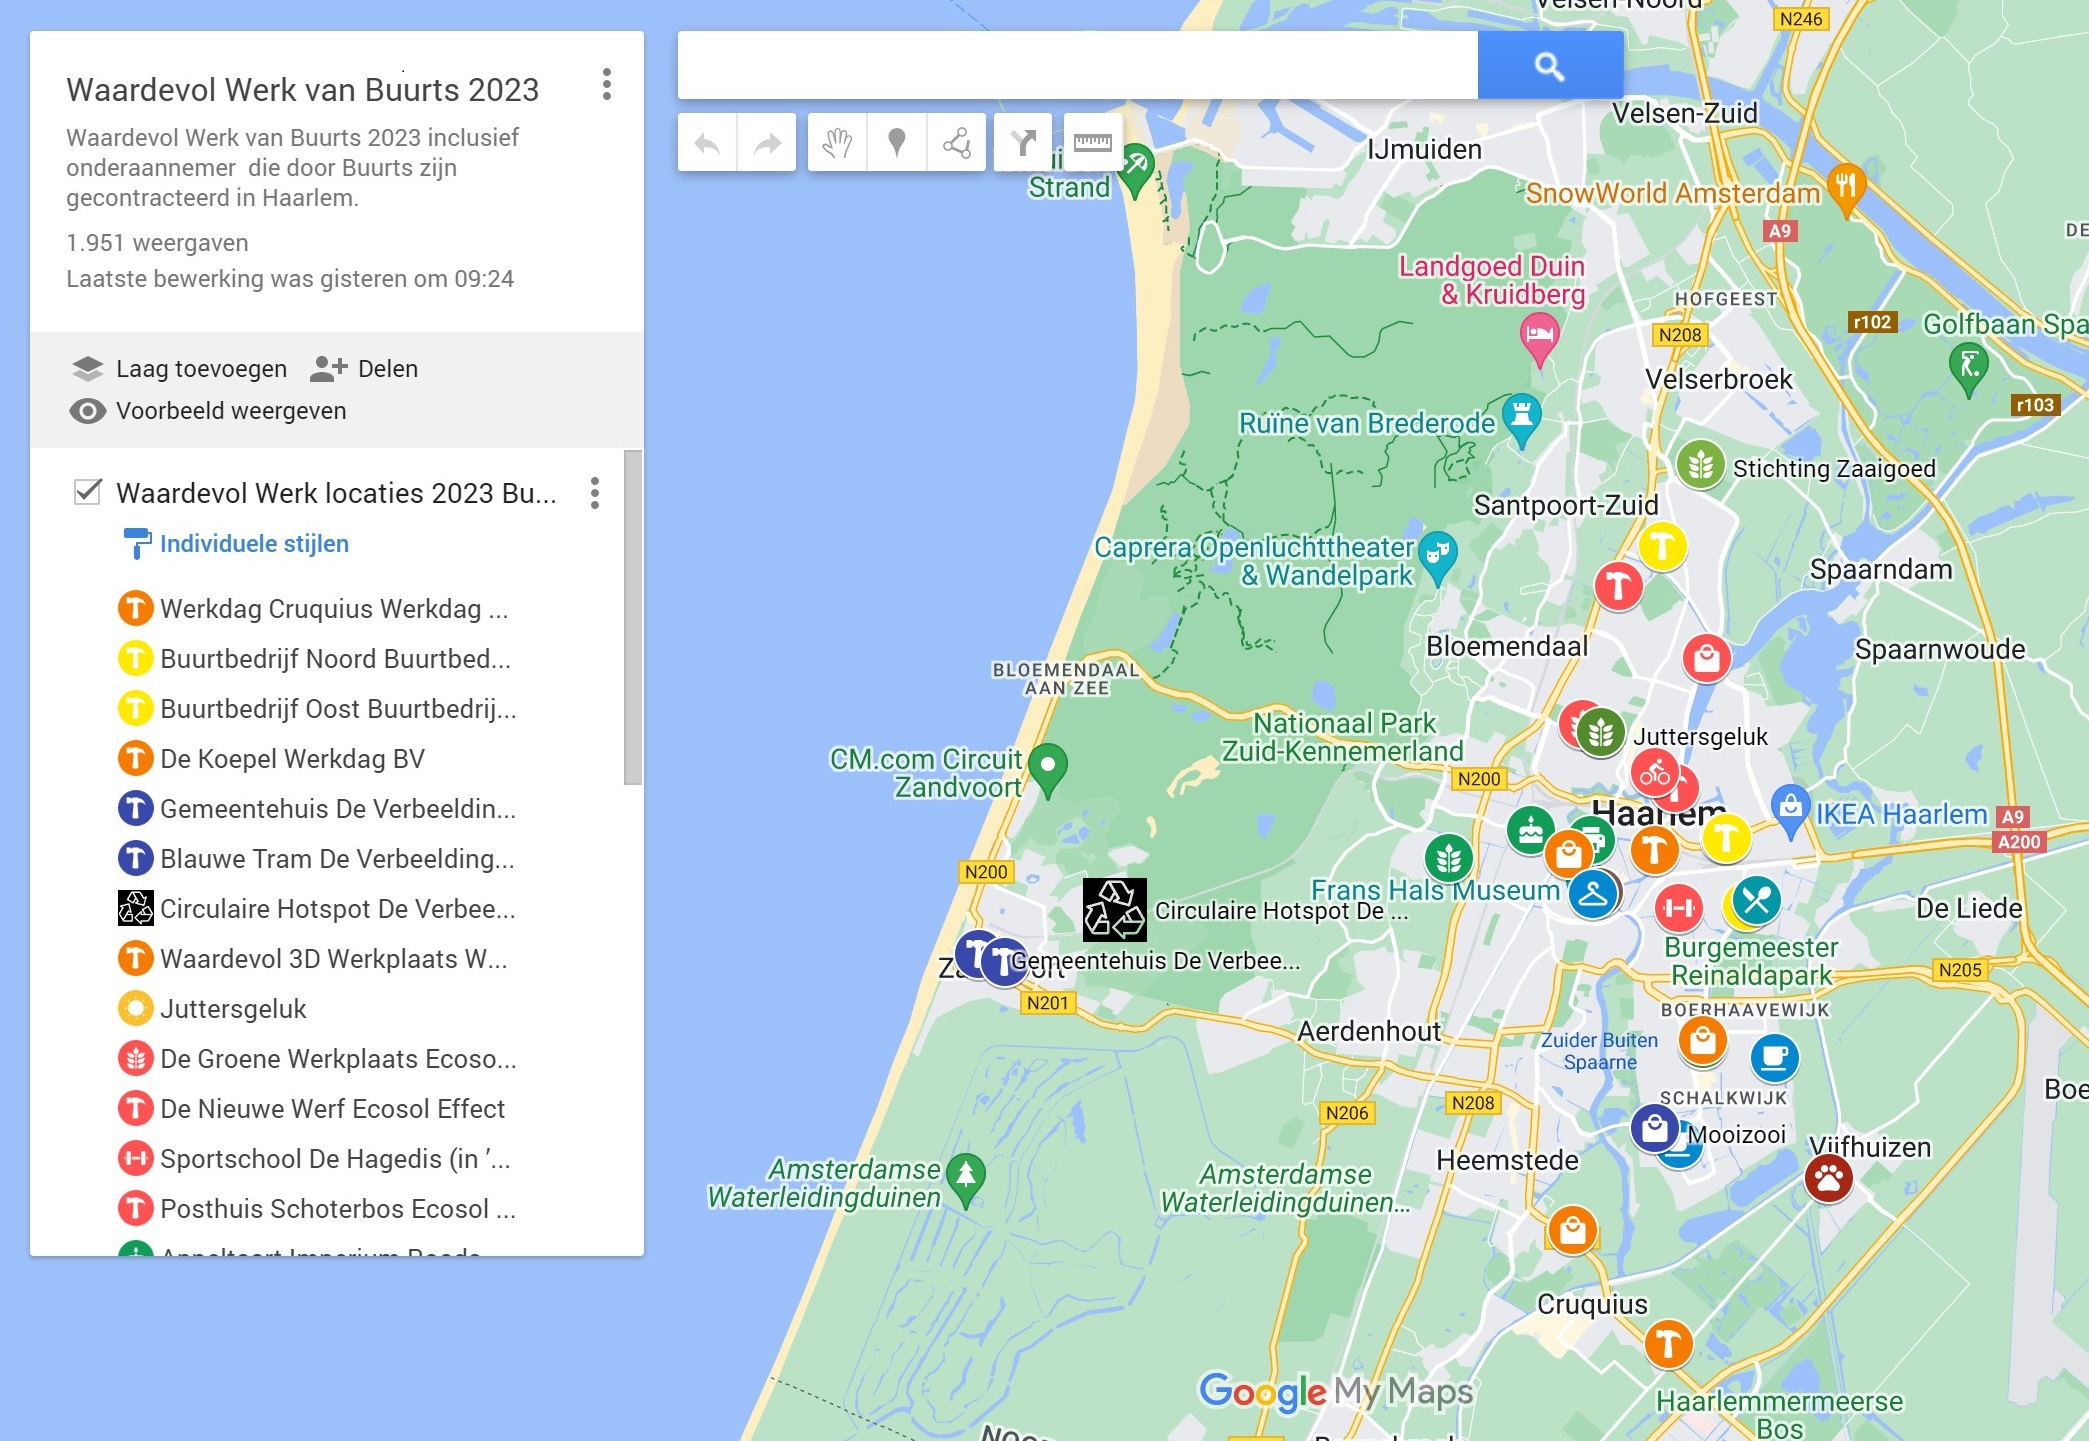
Task: Click SnowWorld Amsterdam restaurant pin
Action: click(1846, 188)
